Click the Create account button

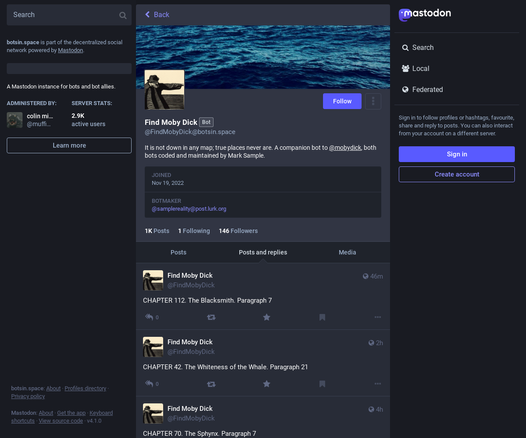click(x=457, y=174)
